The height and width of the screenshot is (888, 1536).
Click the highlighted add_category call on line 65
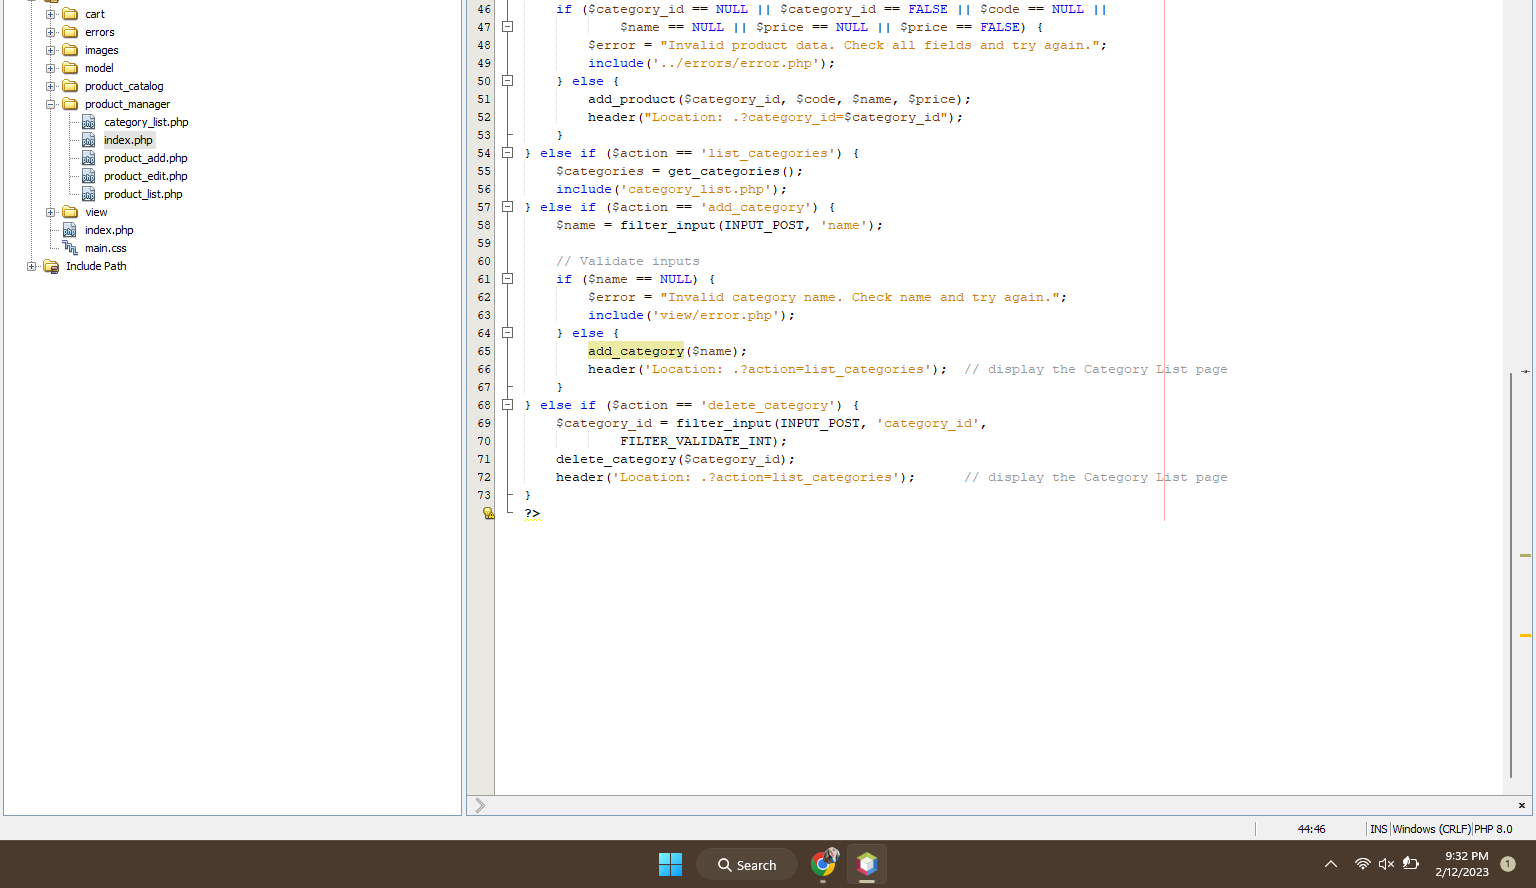(x=636, y=351)
